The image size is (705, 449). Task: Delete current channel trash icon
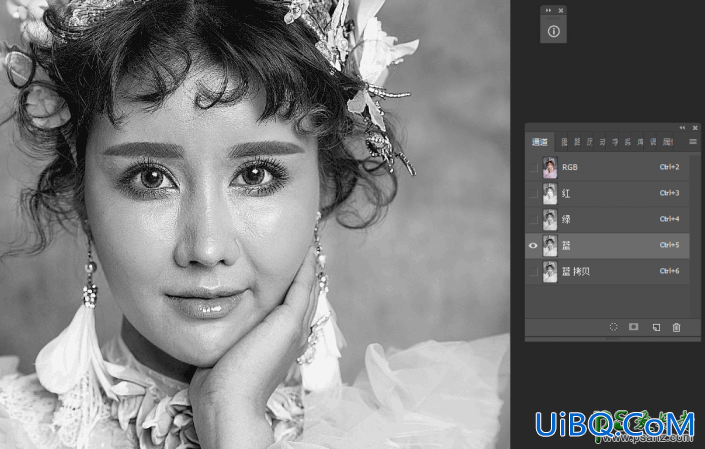click(x=676, y=328)
